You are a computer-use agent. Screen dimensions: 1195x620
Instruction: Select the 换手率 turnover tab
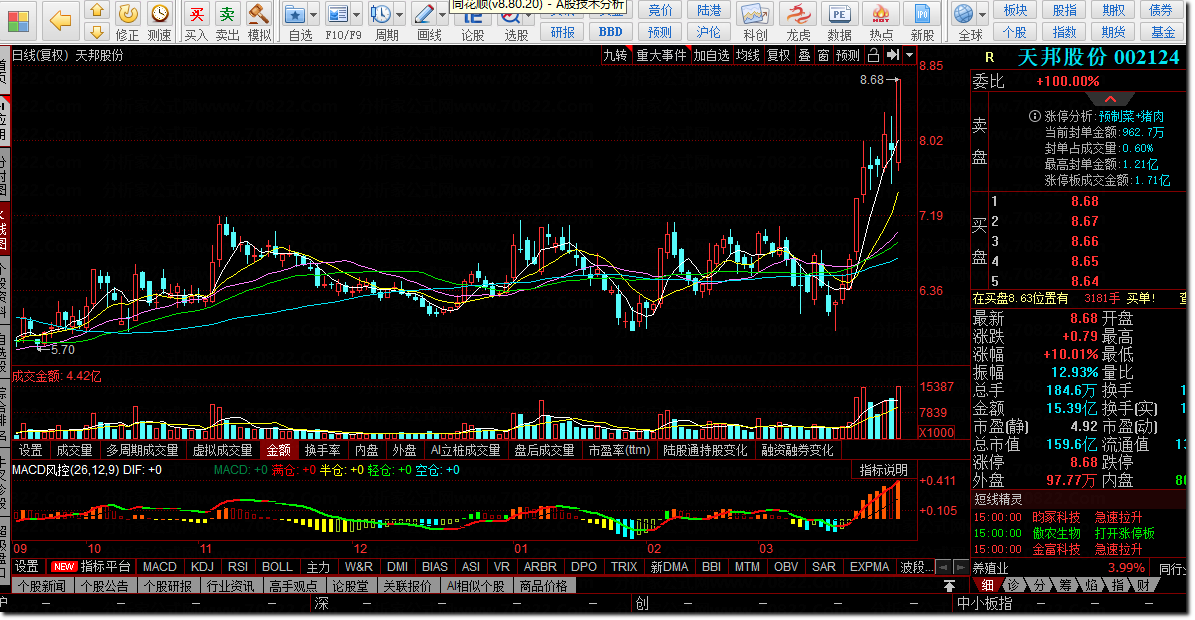click(322, 450)
